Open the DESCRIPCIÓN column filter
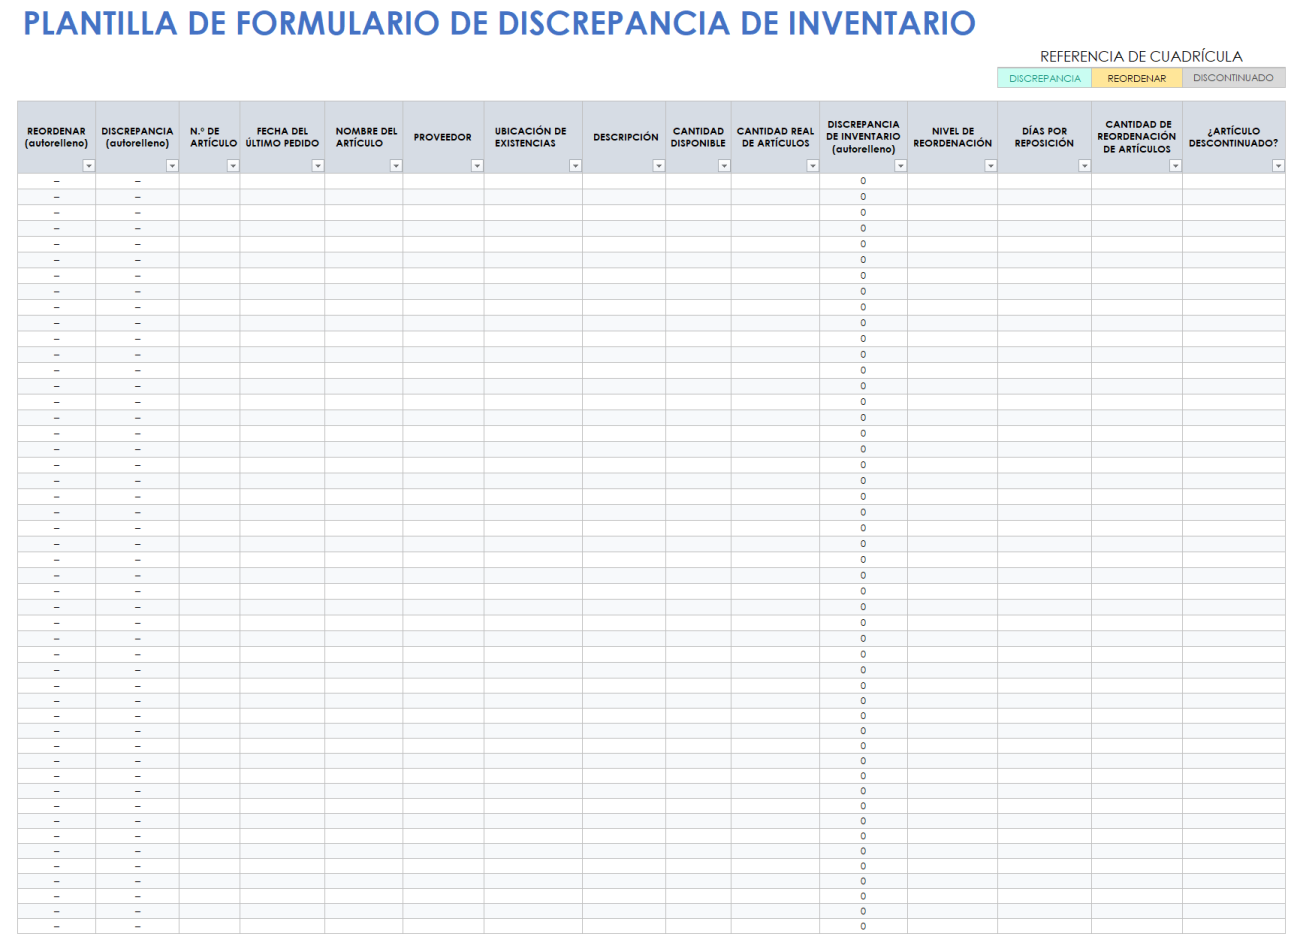The height and width of the screenshot is (946, 1300). click(658, 165)
